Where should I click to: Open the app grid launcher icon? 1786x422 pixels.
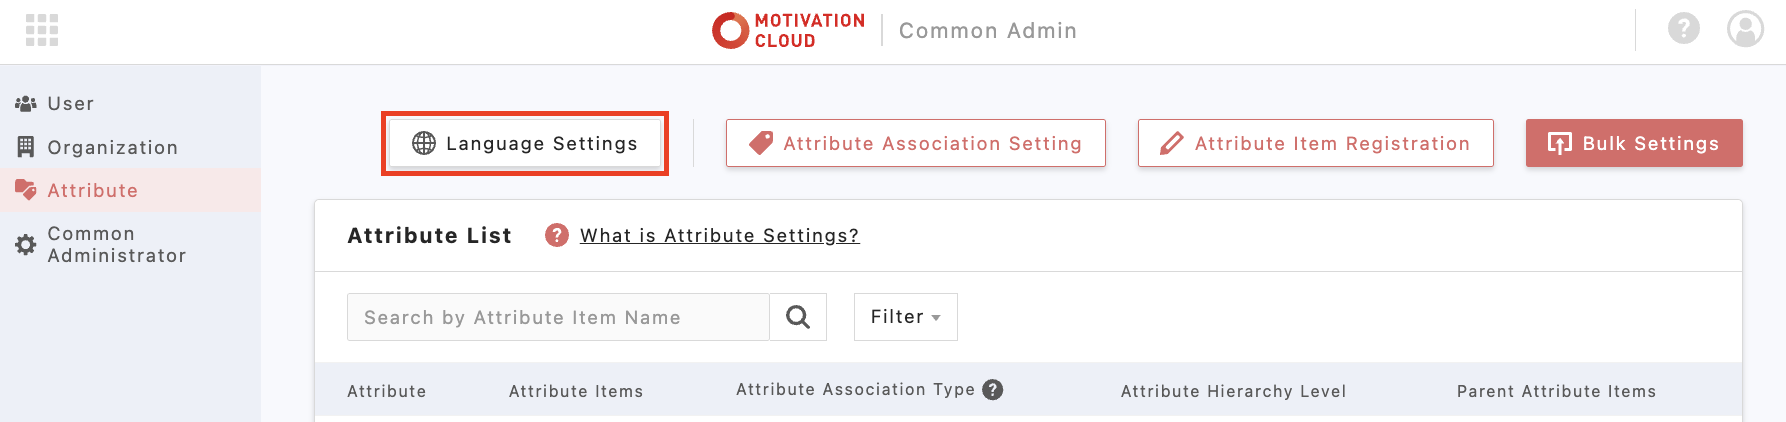pyautogui.click(x=42, y=30)
